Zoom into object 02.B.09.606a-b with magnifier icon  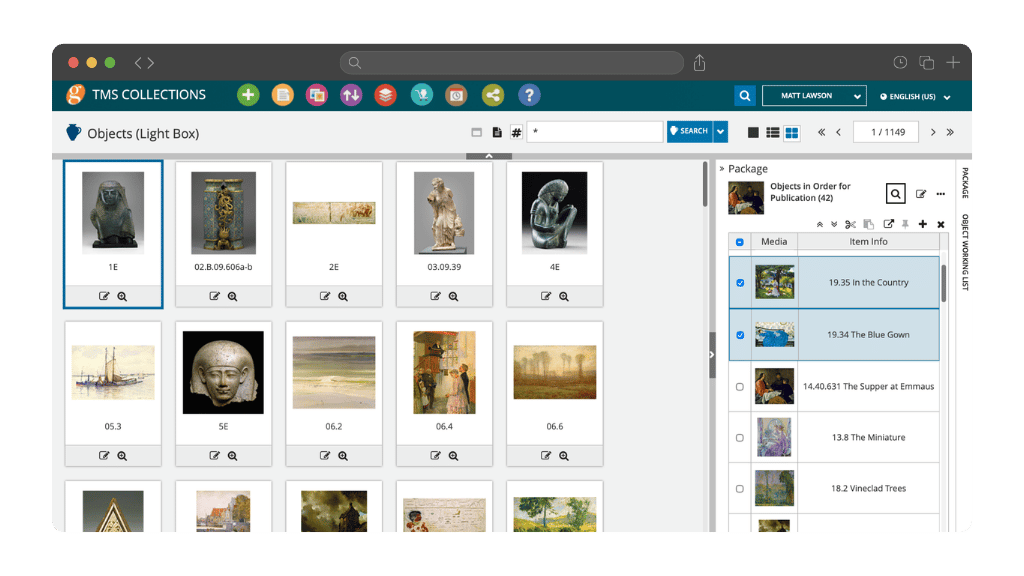[x=232, y=296]
